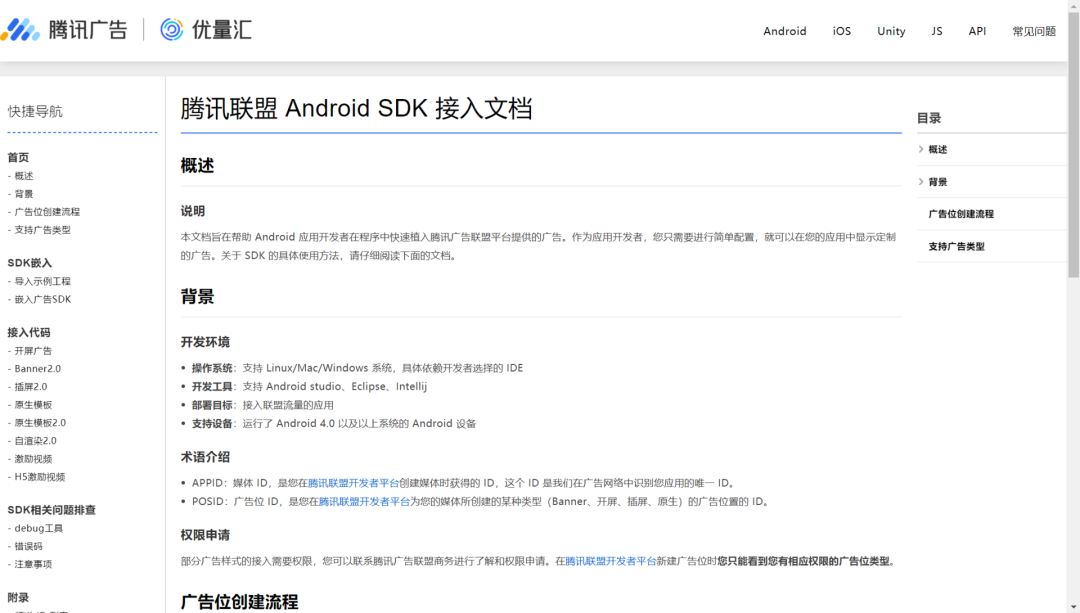The width and height of the screenshot is (1080, 613).
Task: Click the 说明 subheading
Action: click(x=193, y=211)
